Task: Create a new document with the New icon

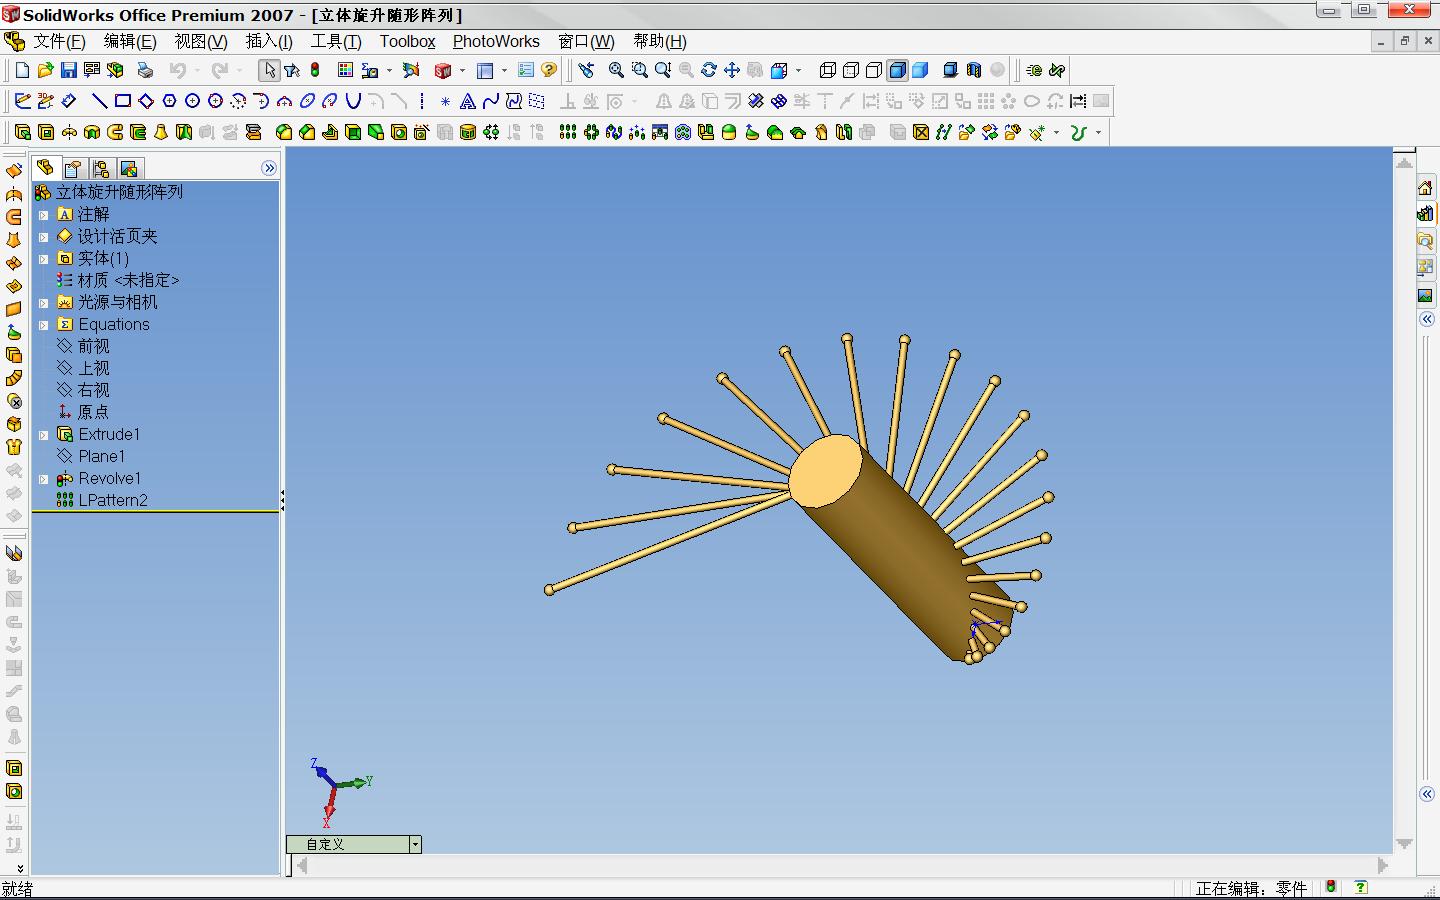Action: click(22, 70)
